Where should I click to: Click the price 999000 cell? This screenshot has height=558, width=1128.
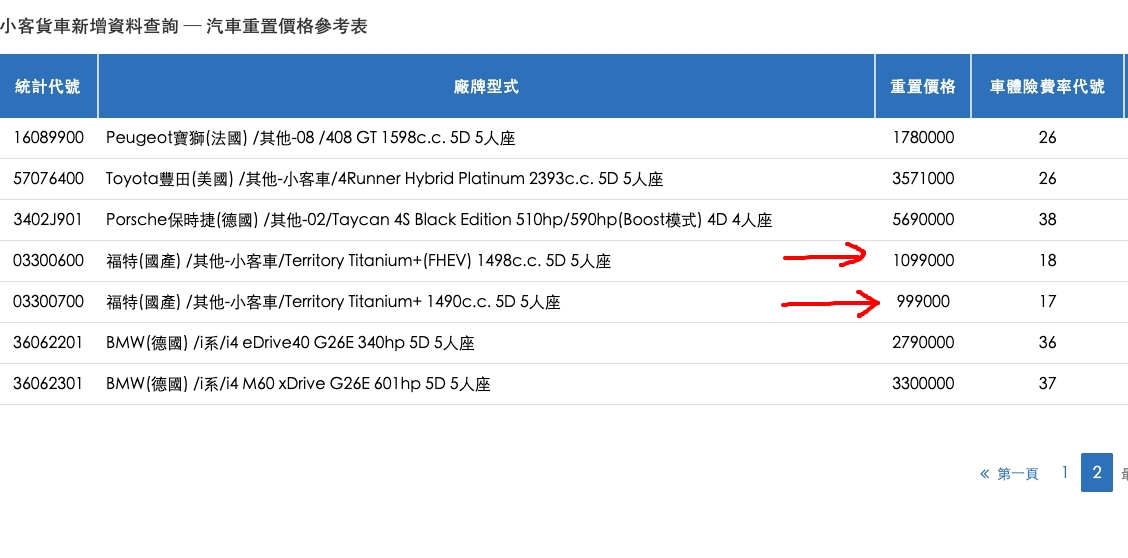tap(923, 302)
